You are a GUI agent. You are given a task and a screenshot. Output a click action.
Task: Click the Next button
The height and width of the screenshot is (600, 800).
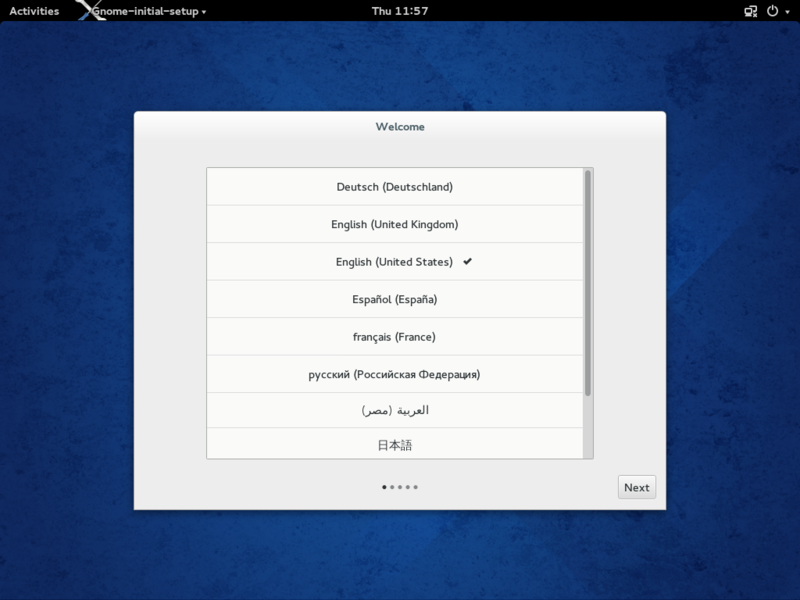tap(637, 487)
